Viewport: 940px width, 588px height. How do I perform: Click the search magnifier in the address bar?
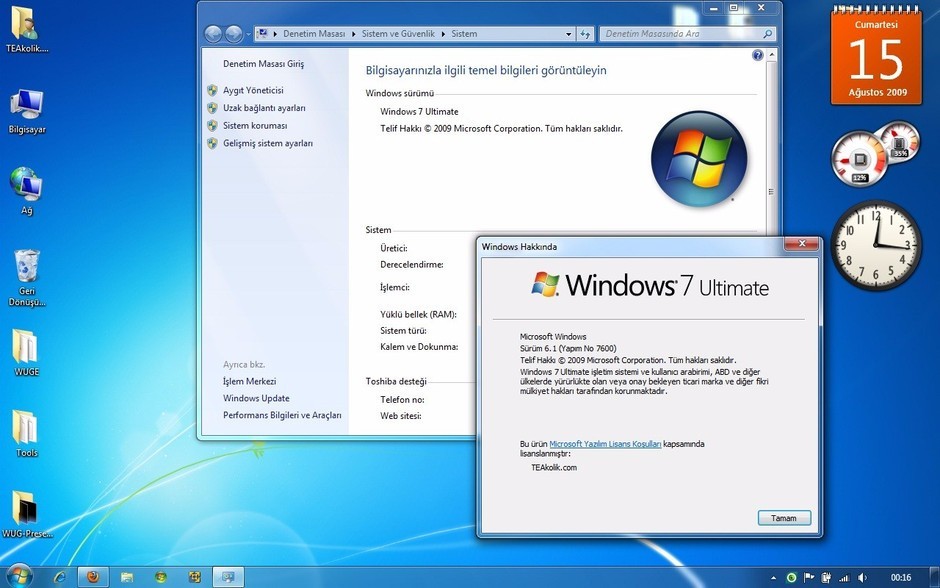[766, 33]
